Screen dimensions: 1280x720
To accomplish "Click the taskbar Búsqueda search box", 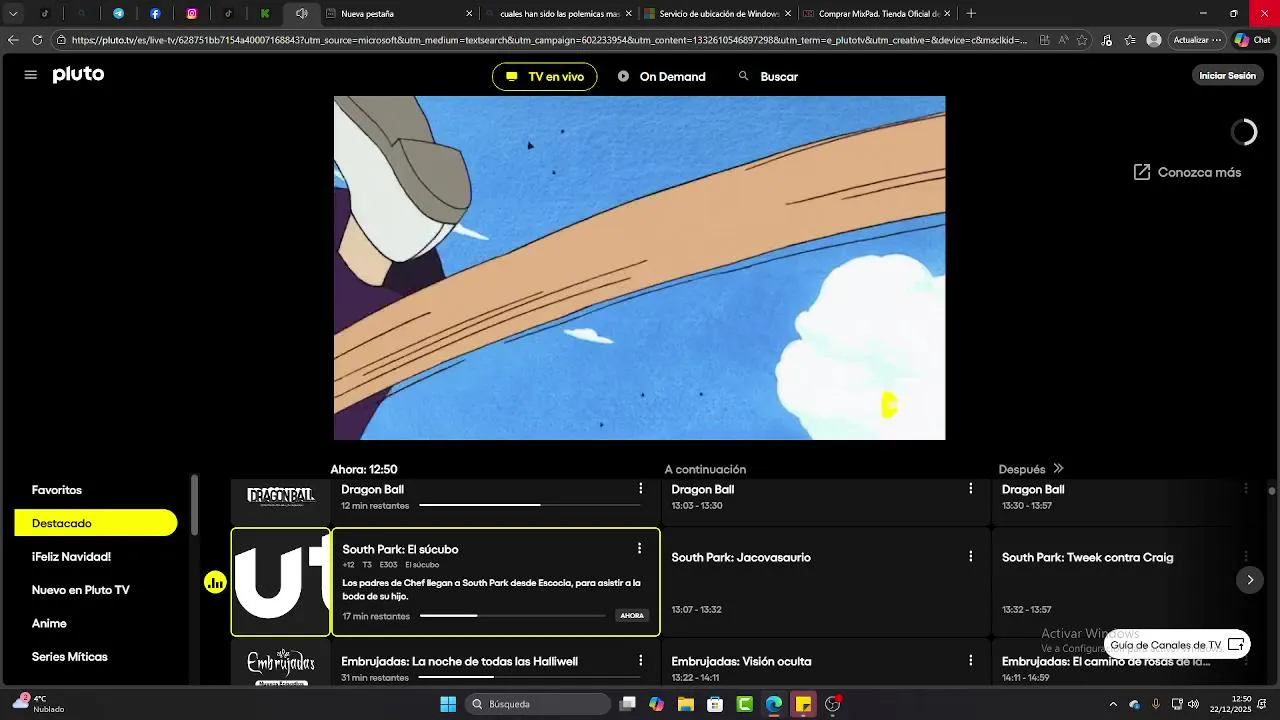I will pos(538,704).
